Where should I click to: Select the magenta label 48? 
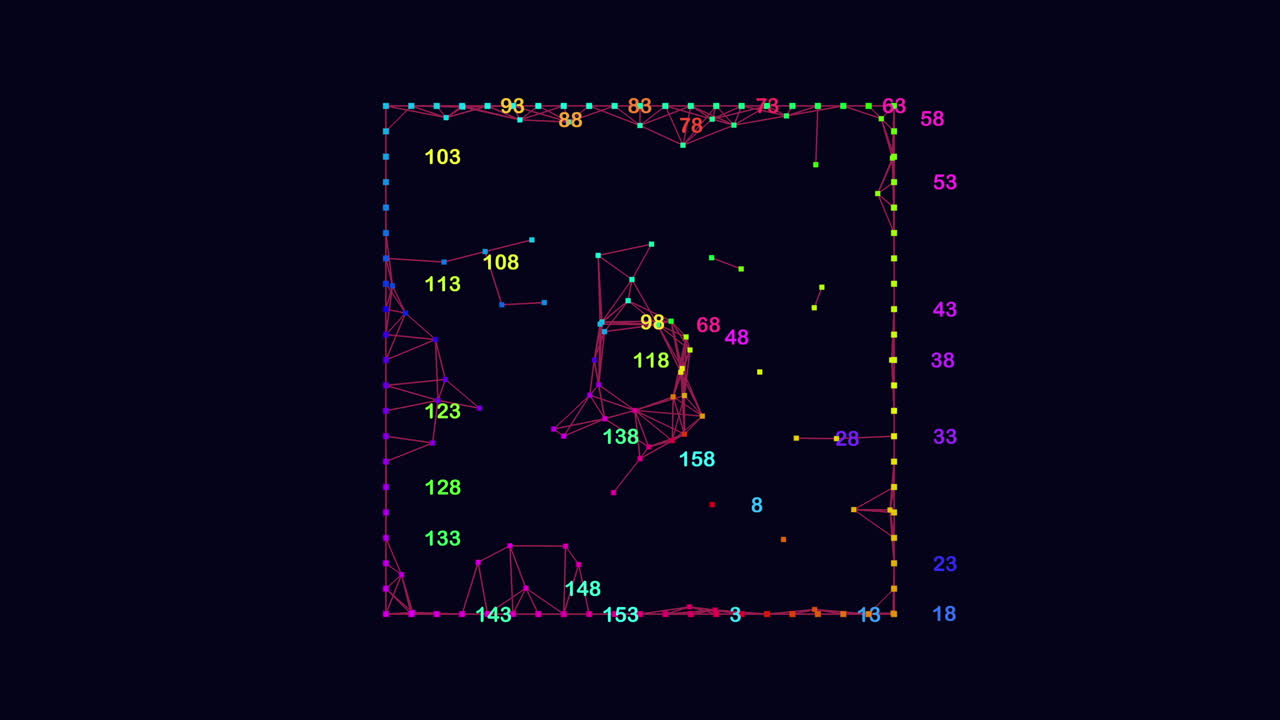tap(736, 338)
